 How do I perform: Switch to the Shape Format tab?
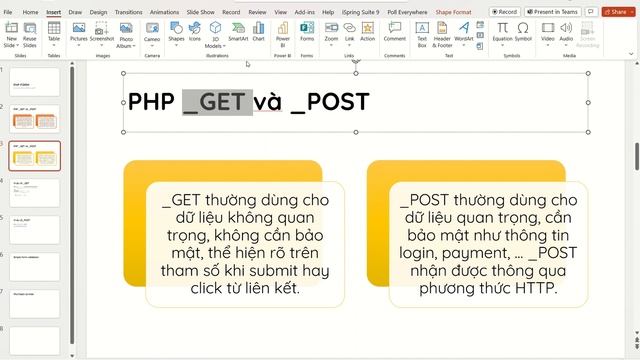[453, 12]
